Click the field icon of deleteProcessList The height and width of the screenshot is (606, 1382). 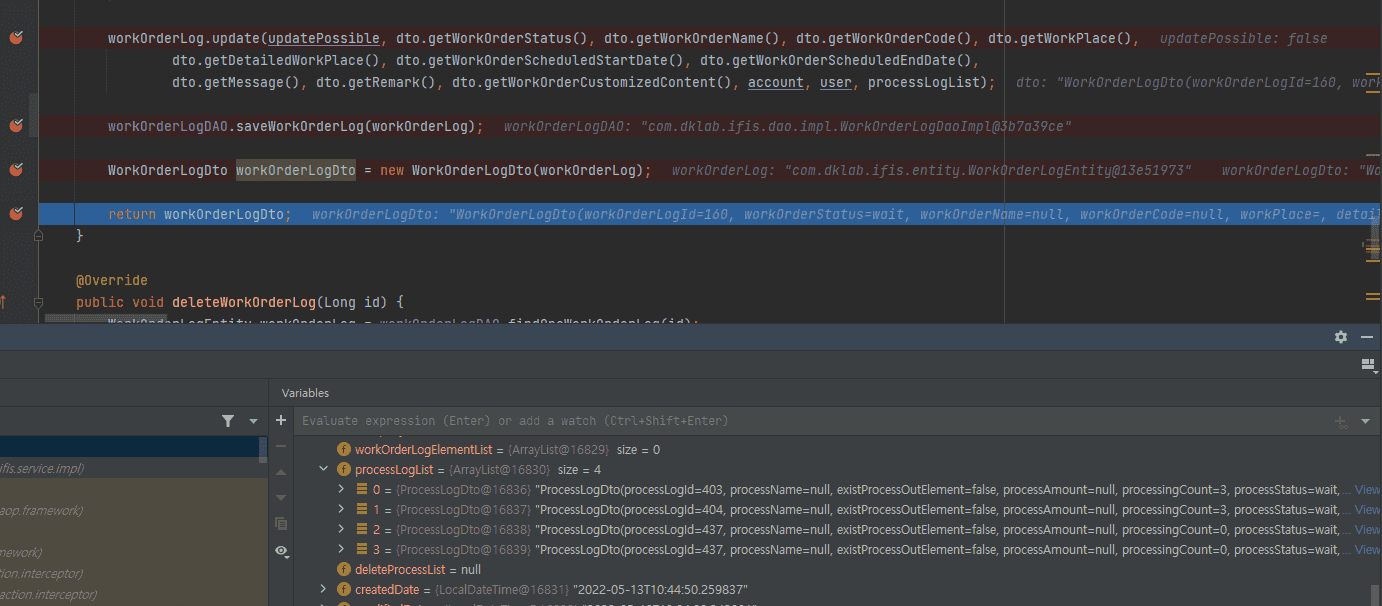pos(344,569)
